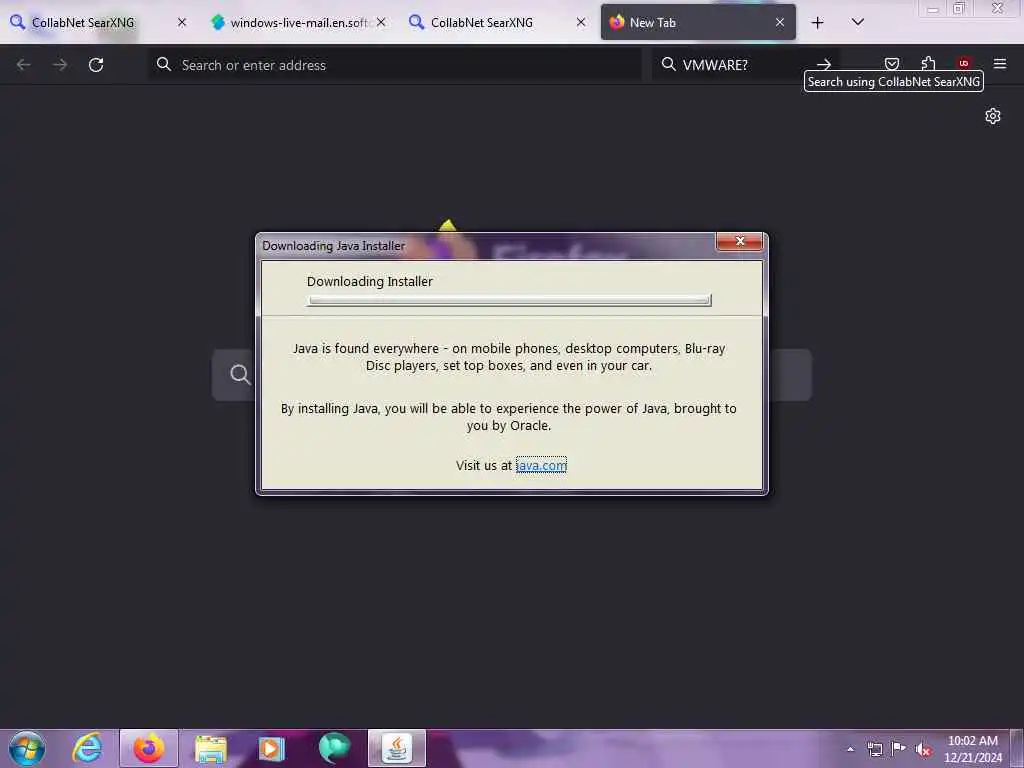The width and height of the screenshot is (1024, 768).
Task: Expand the list all tabs chevron
Action: click(858, 22)
